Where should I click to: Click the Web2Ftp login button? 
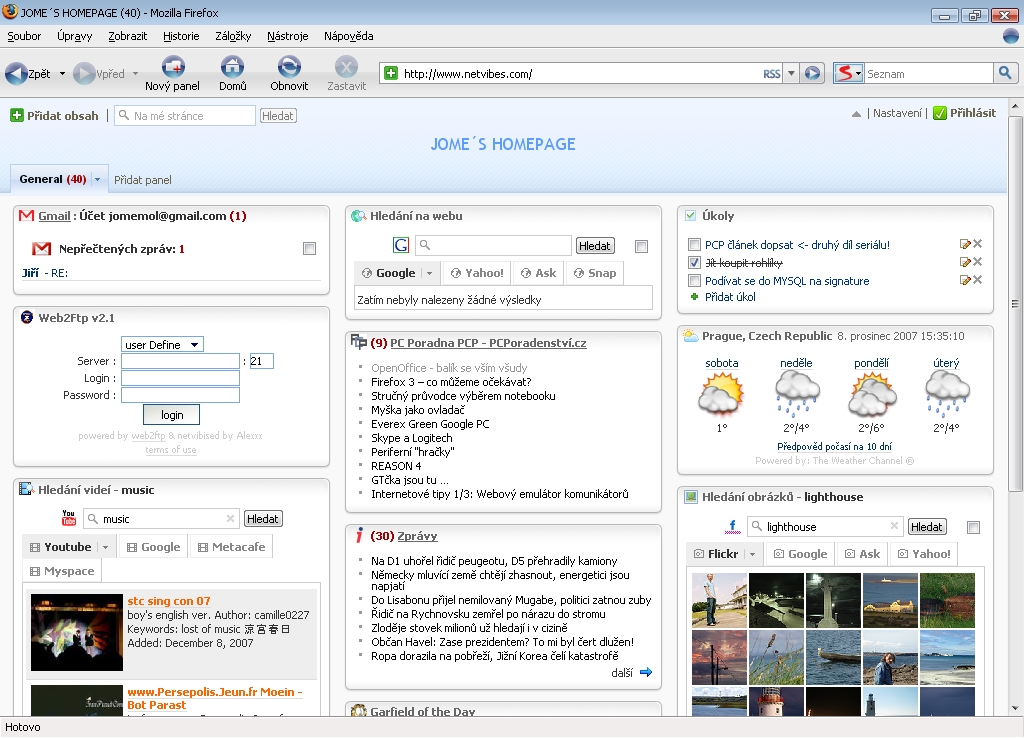tap(172, 415)
